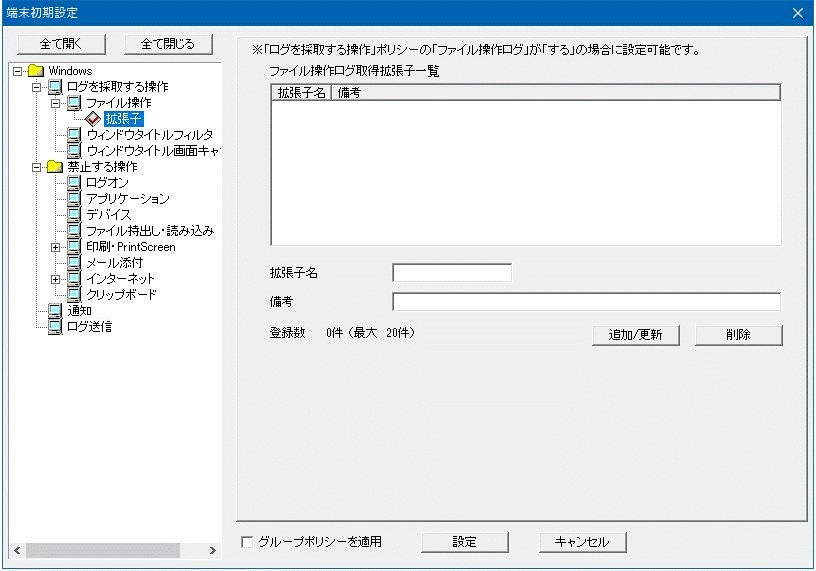Expand the 印刷・PrintScreen branch
The image size is (816, 571).
tap(56, 248)
